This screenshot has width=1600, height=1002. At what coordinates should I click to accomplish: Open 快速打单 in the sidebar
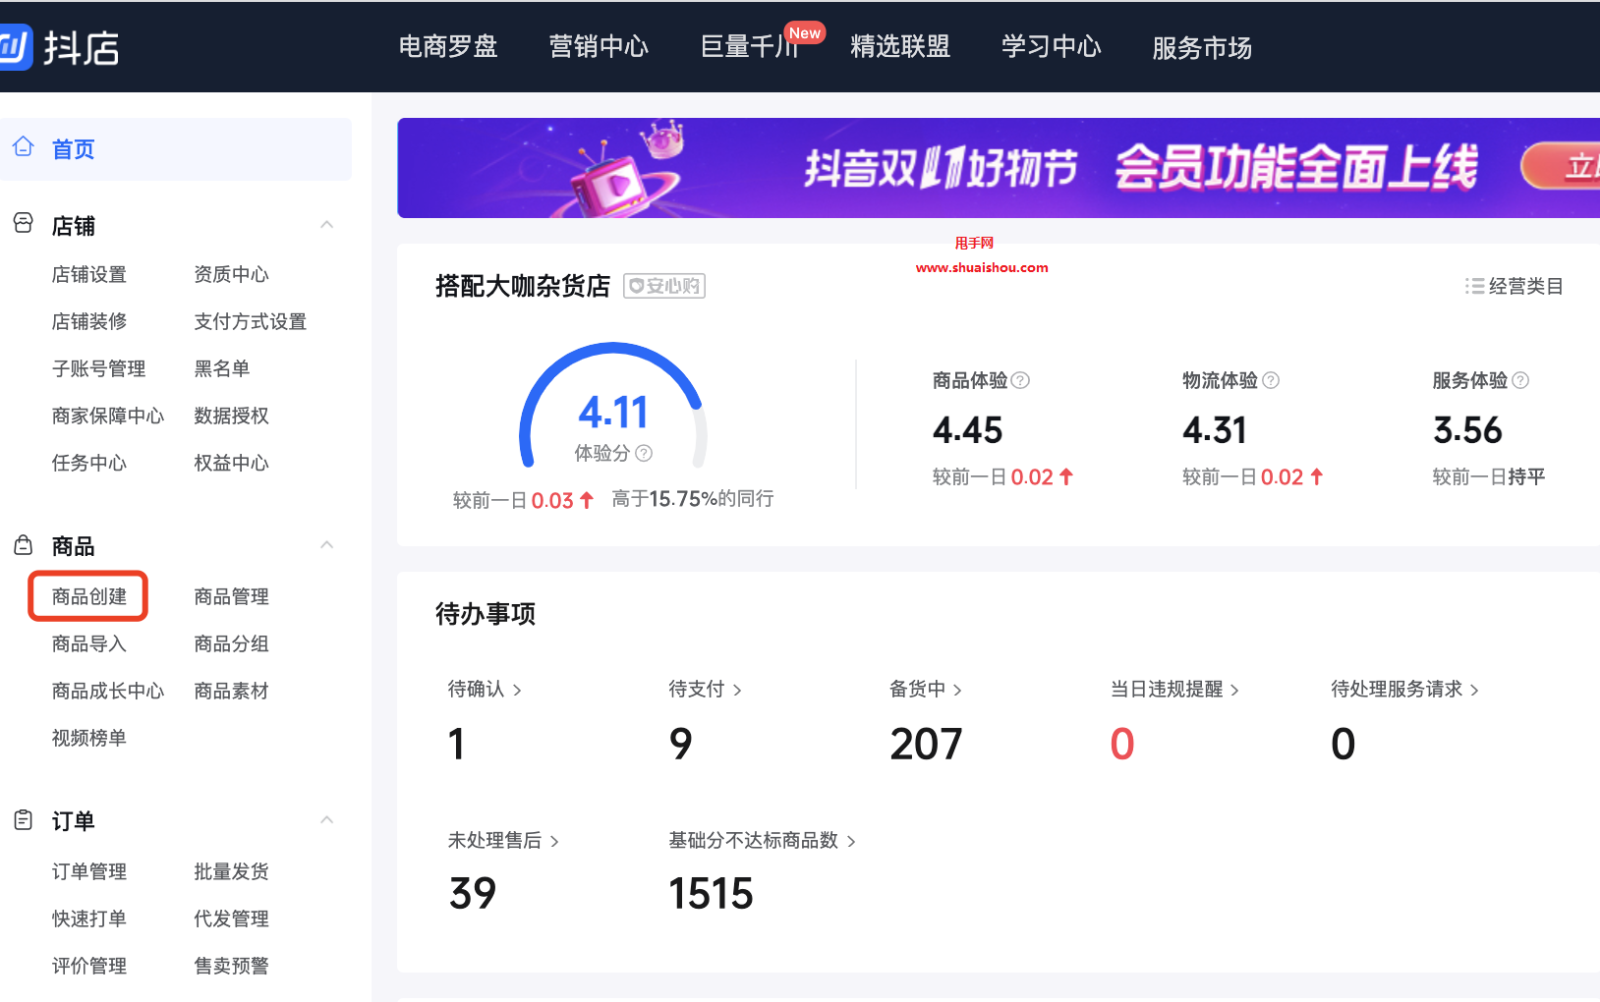[x=89, y=919]
